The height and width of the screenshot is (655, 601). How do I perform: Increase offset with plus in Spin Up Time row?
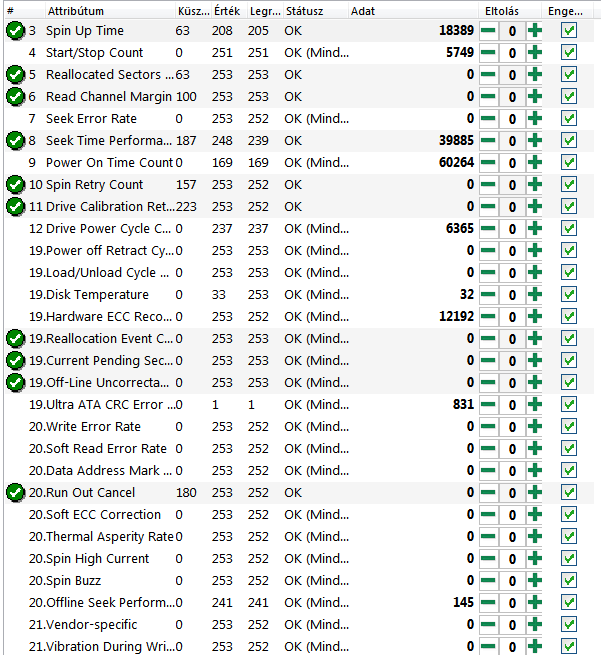coord(535,31)
